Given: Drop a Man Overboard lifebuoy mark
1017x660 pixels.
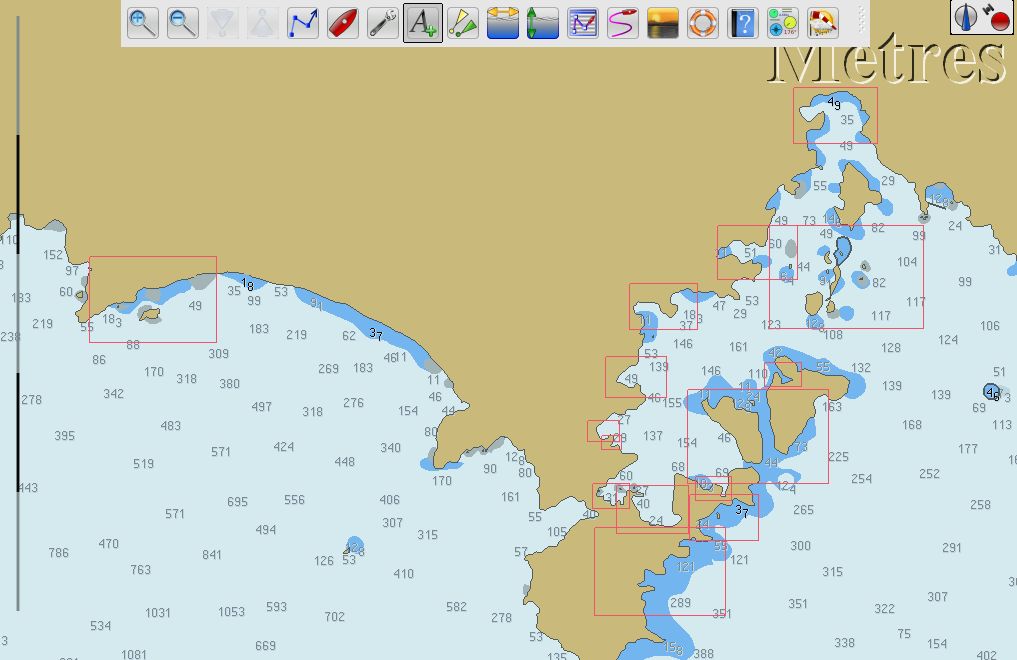Looking at the screenshot, I should pos(703,23).
